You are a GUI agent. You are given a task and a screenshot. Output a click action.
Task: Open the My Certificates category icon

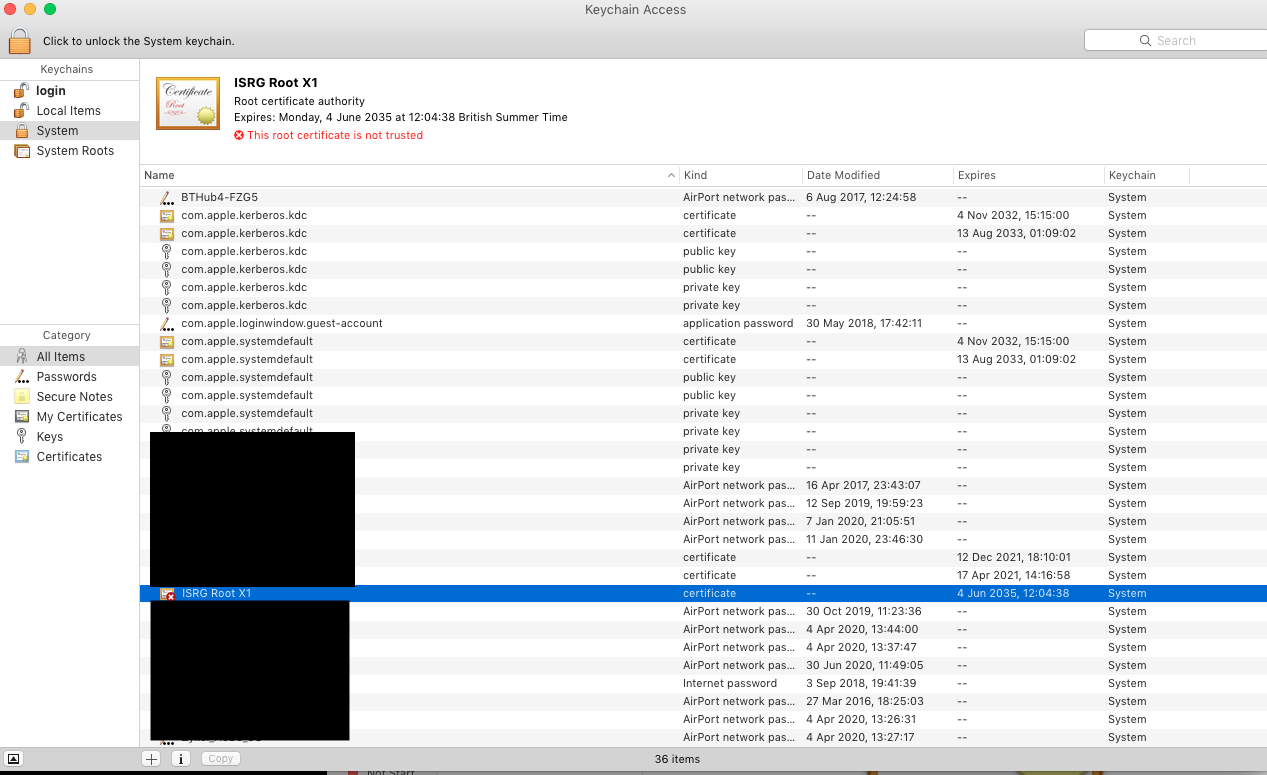click(x=21, y=417)
